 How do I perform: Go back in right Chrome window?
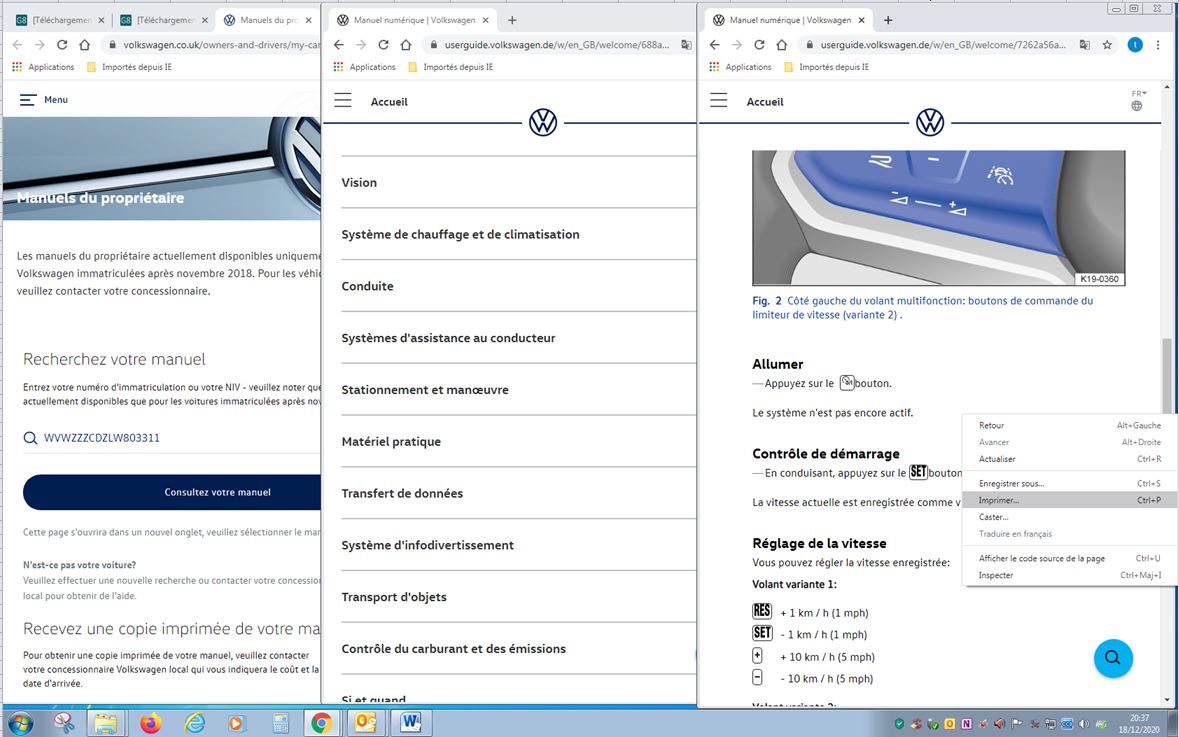(x=714, y=45)
